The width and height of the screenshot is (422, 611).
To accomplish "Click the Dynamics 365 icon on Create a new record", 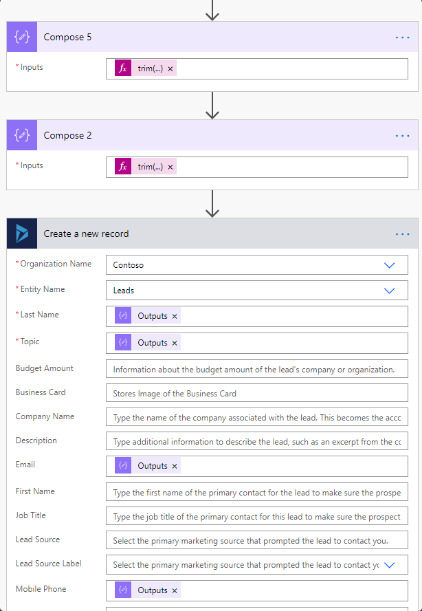I will pyautogui.click(x=22, y=234).
